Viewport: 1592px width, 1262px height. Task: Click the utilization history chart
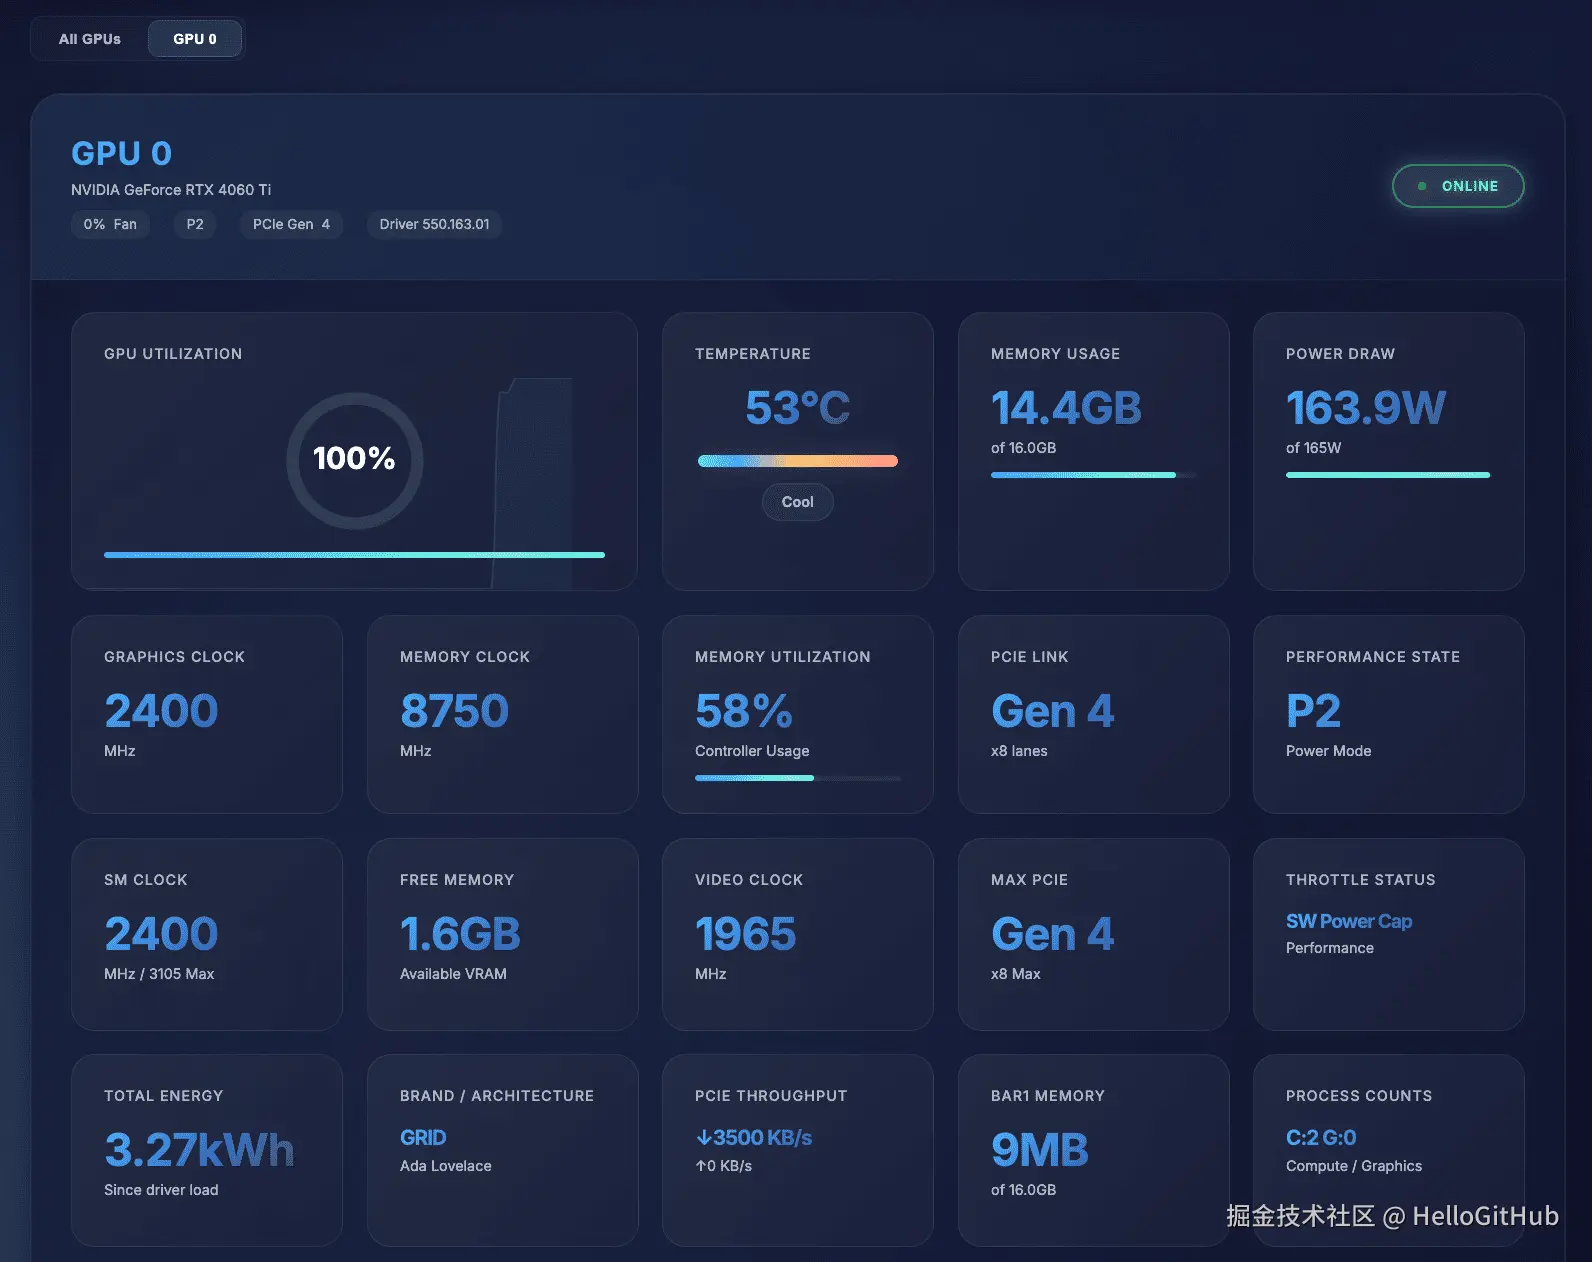pyautogui.click(x=532, y=483)
